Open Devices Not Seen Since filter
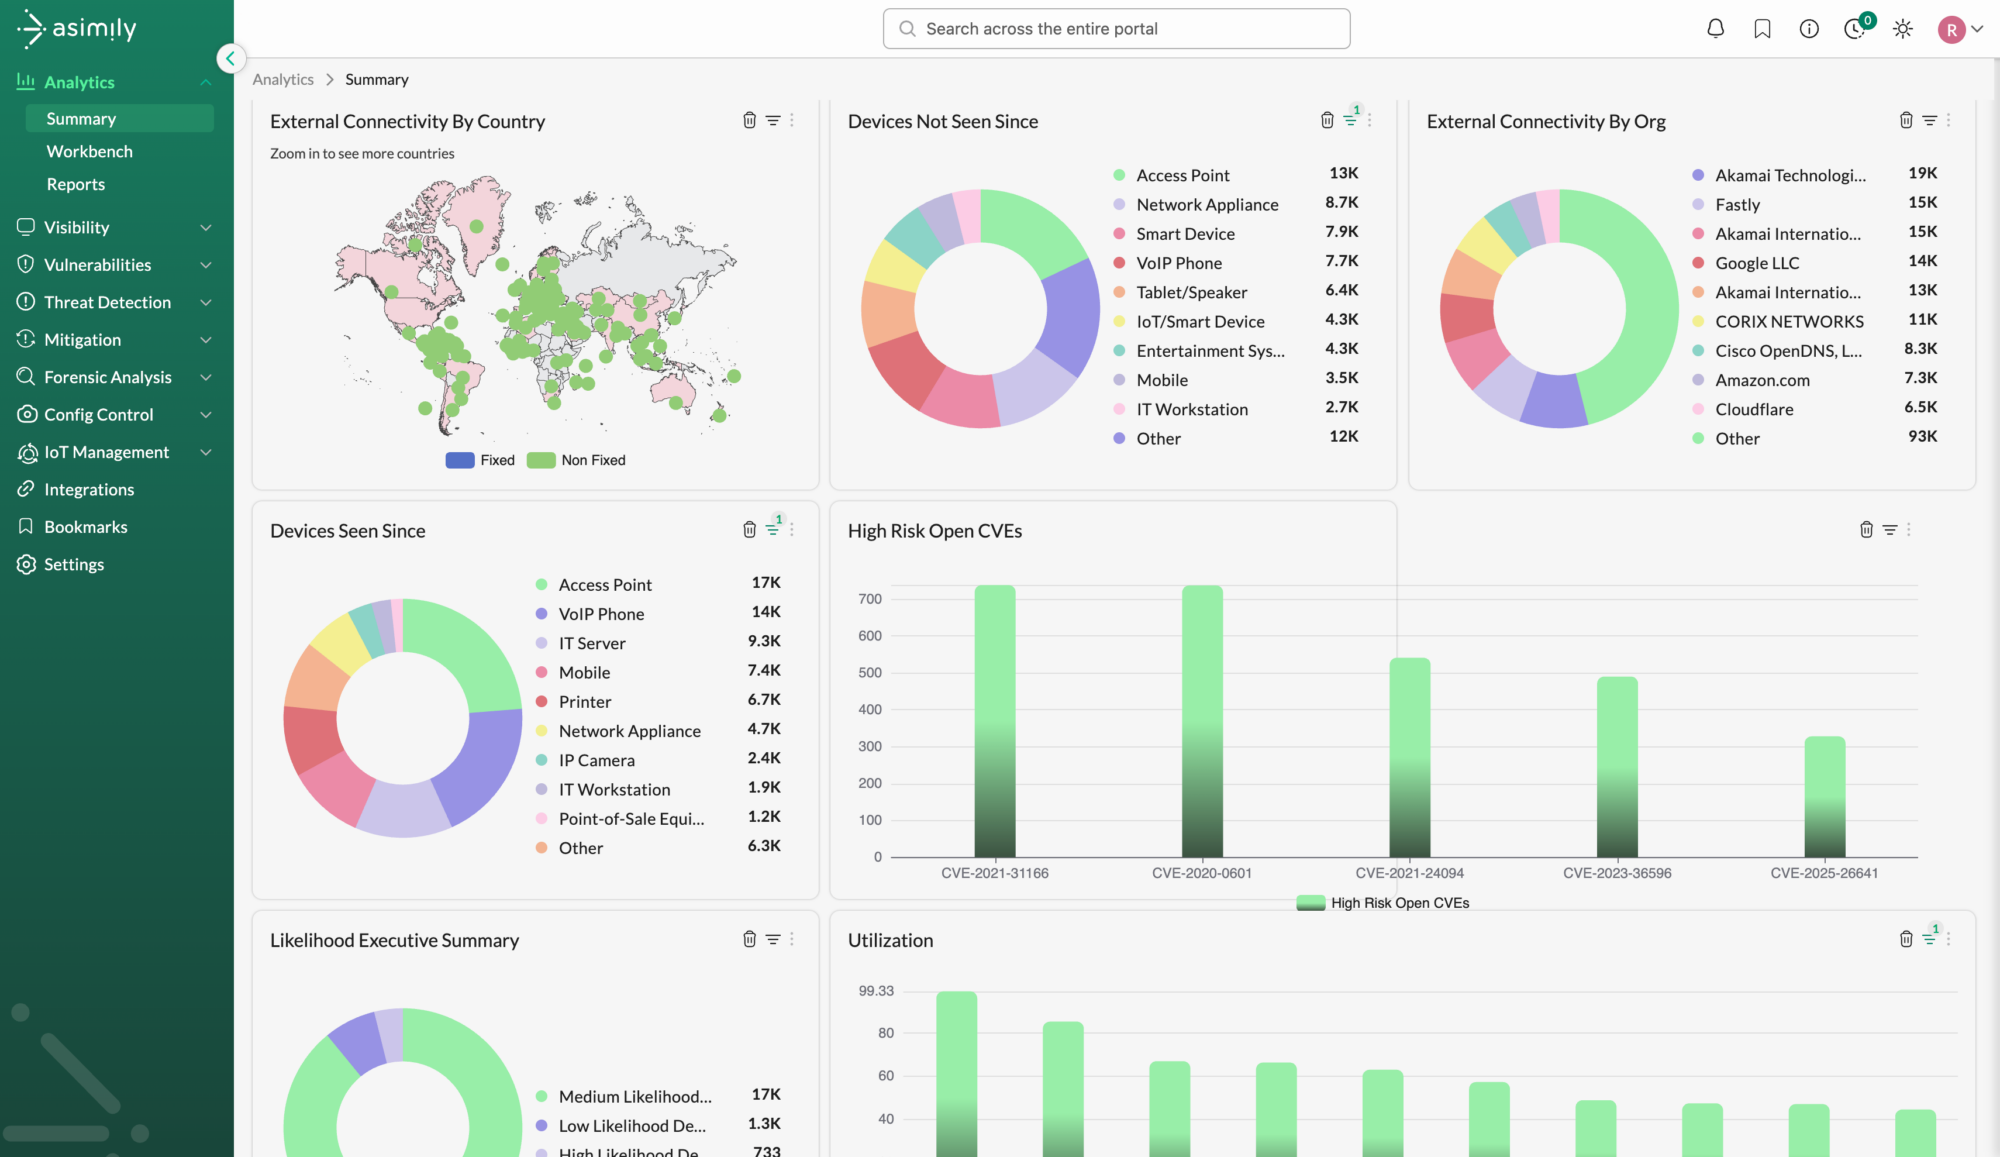The image size is (2000, 1157). (1351, 119)
